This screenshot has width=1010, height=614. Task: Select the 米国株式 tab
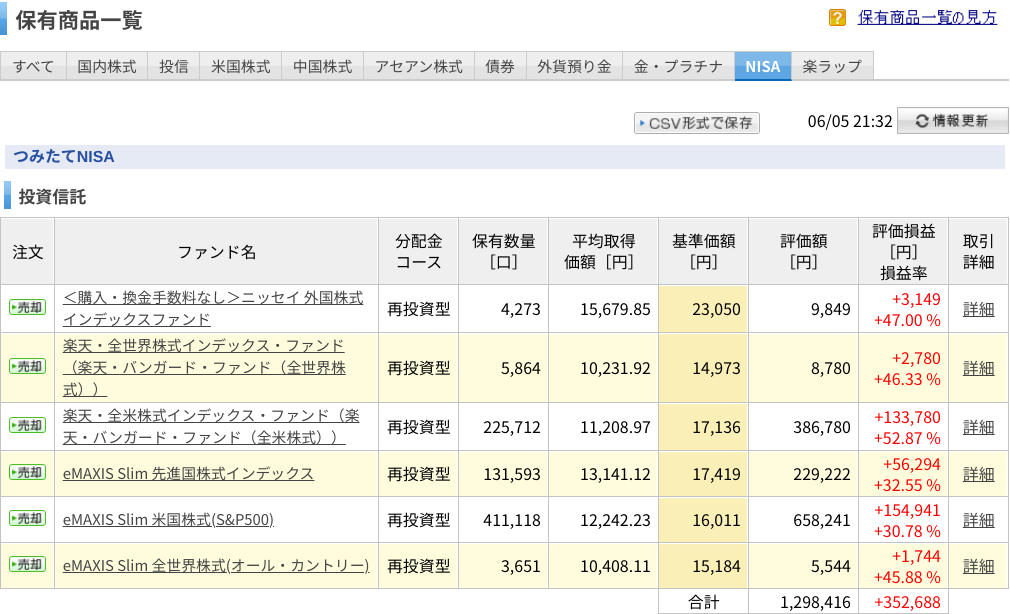(x=241, y=66)
